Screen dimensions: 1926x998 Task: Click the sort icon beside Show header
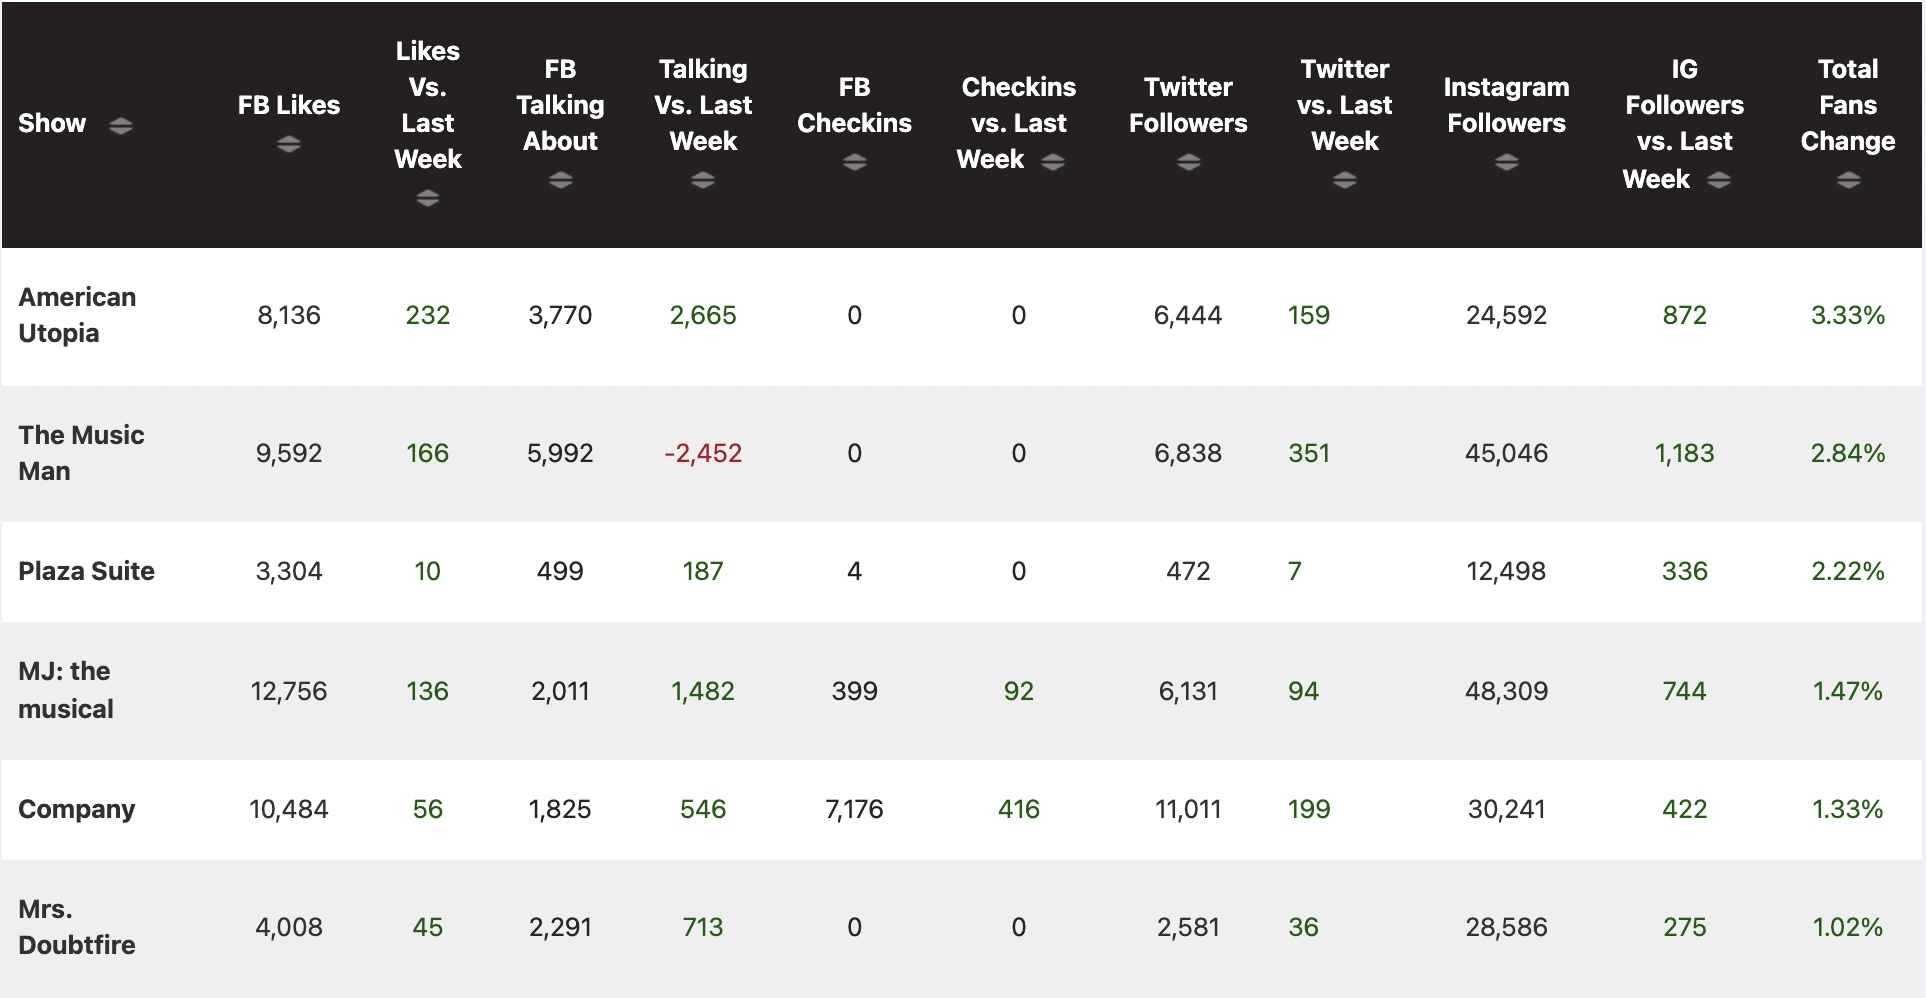(121, 125)
